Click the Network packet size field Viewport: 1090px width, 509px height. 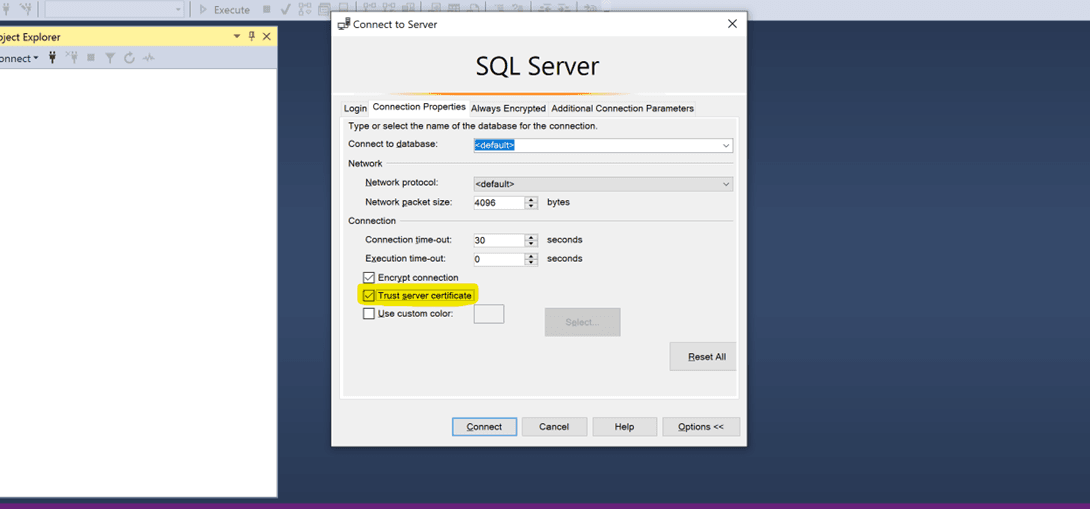(x=498, y=203)
